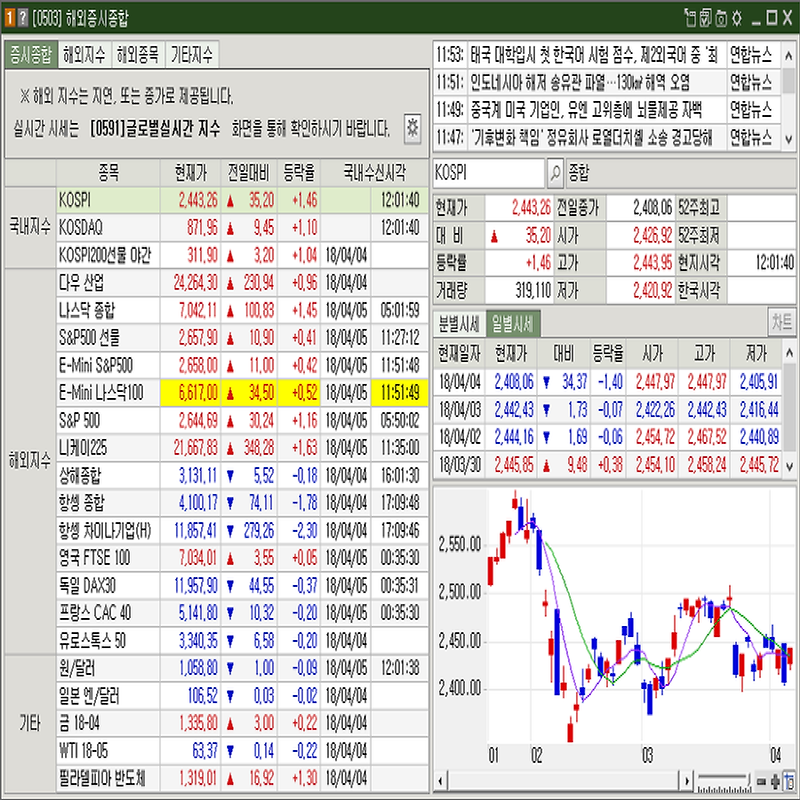Screen dimensions: 800x800
Task: Switch to the 해외지수 tab
Action: click(x=84, y=55)
